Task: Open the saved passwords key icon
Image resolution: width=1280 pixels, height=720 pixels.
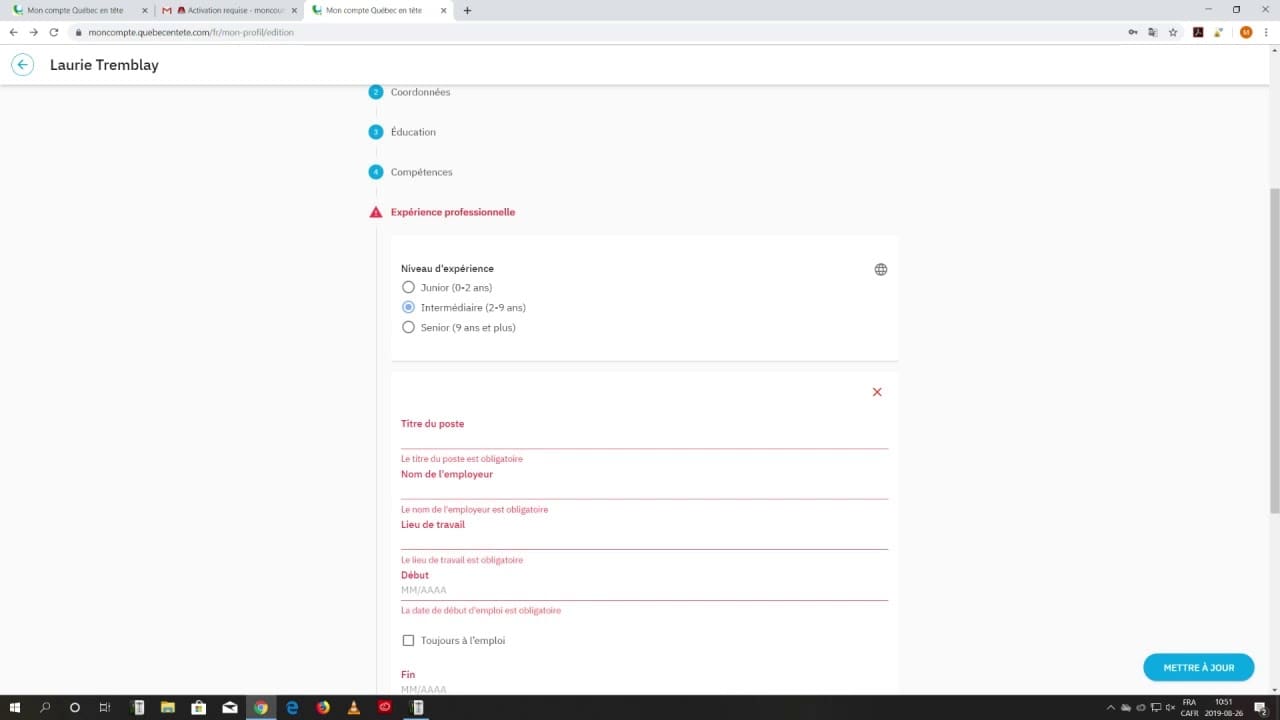Action: (1133, 32)
